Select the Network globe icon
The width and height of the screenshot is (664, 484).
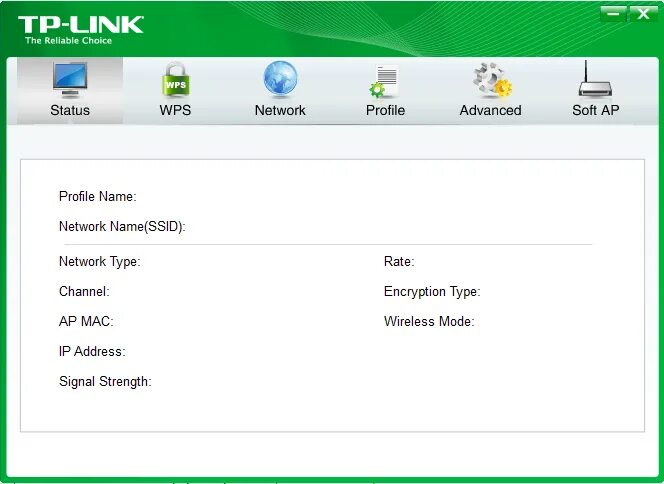click(280, 79)
